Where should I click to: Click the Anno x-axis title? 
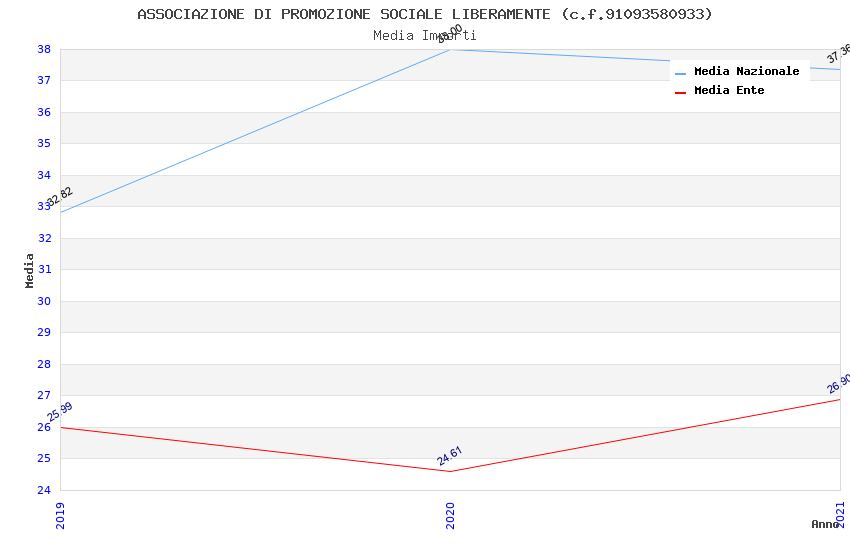tap(825, 524)
